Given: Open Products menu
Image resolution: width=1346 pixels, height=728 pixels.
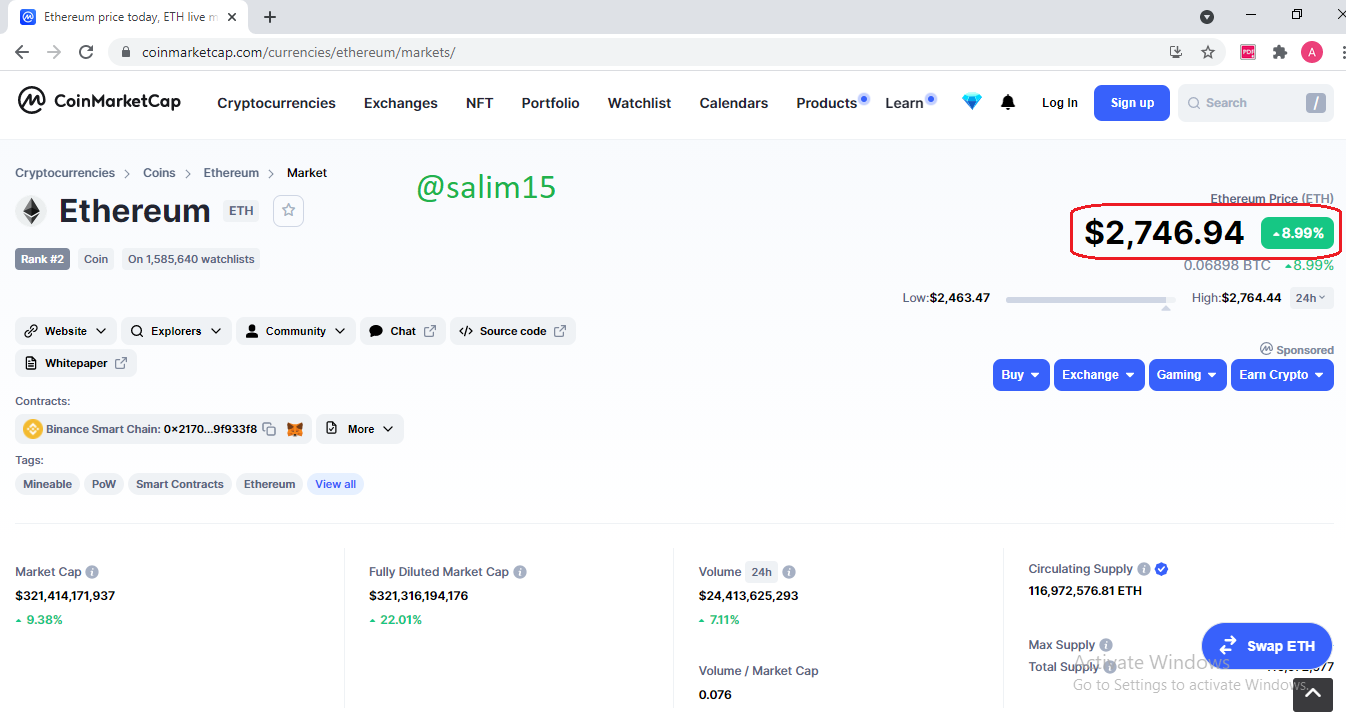Looking at the screenshot, I should click(x=827, y=103).
